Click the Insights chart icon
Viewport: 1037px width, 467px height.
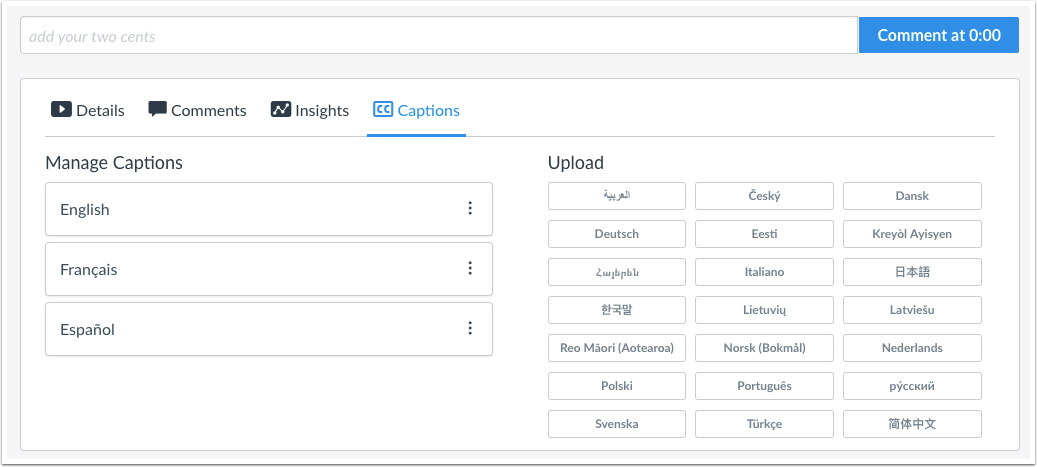pyautogui.click(x=281, y=110)
